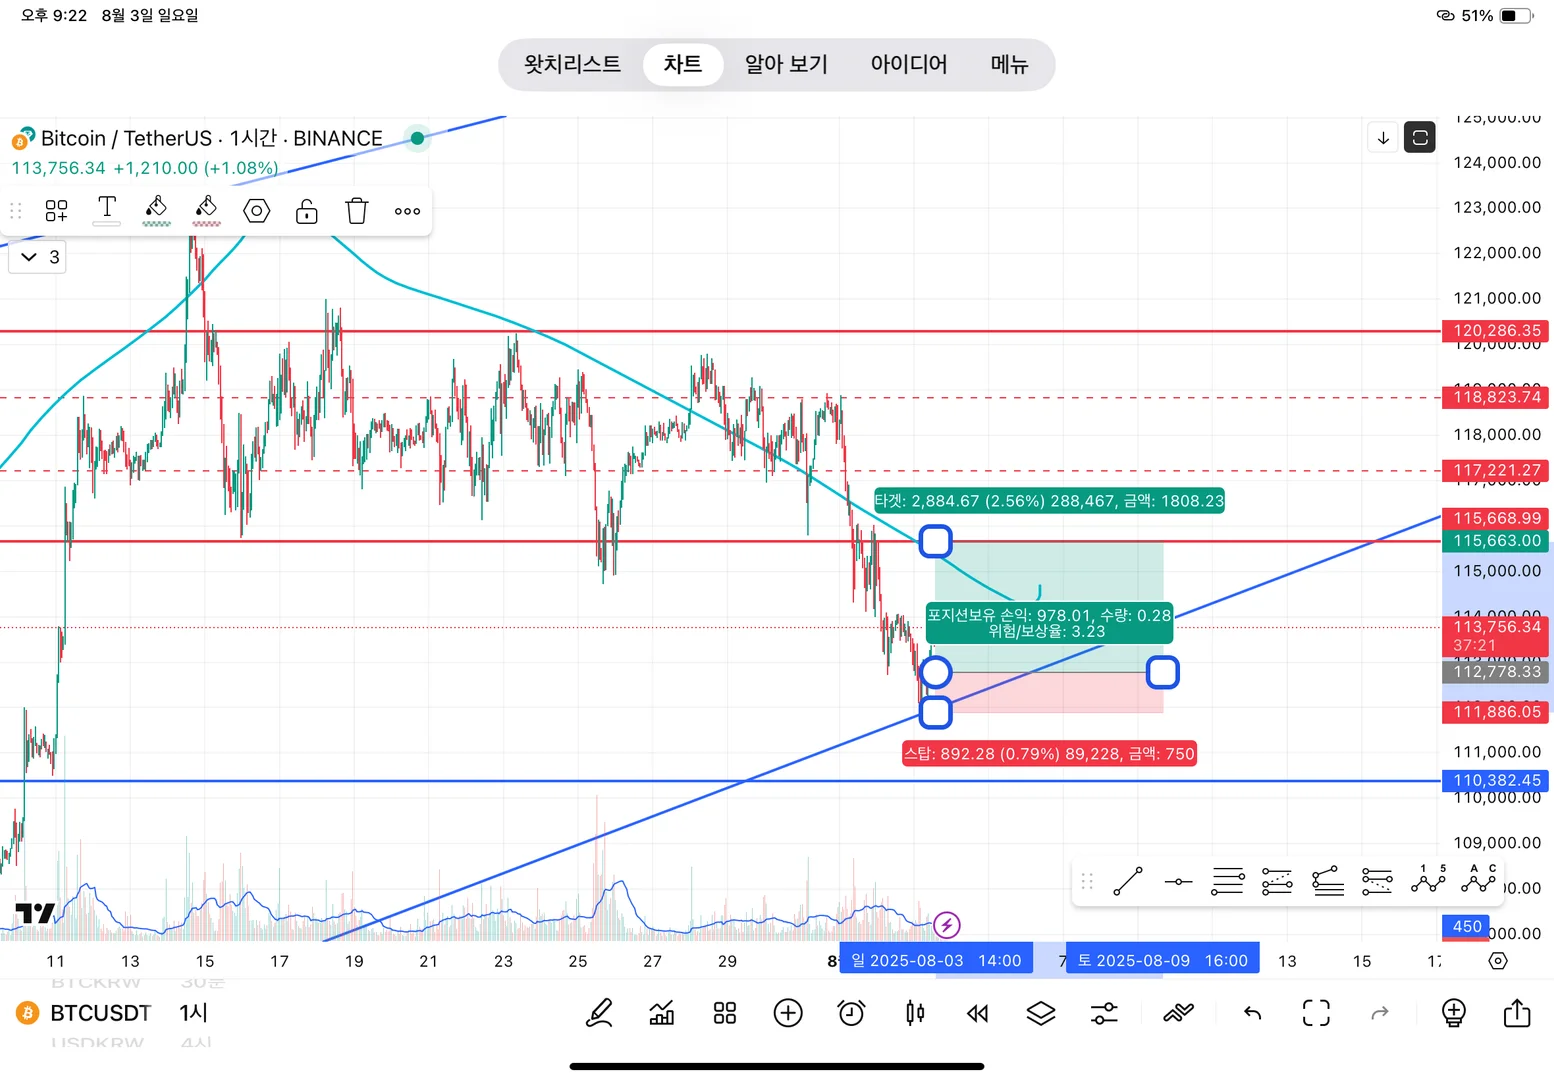Toggle the lock on the drawing
Viewport: 1554px width, 1080px height.
tap(307, 211)
